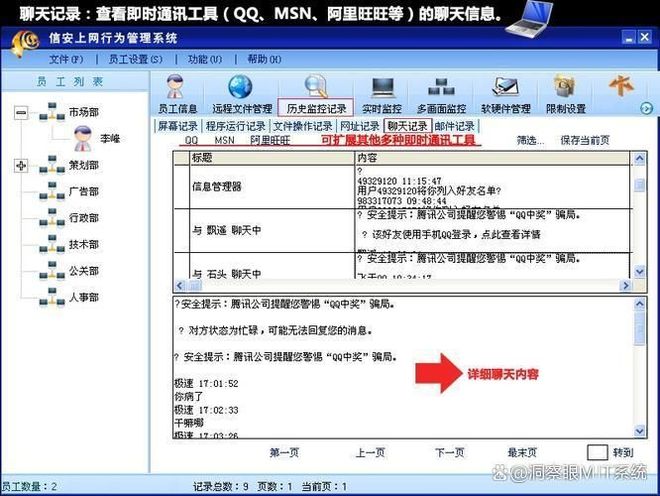The image size is (660, 496).
Task: Click the orange arrow toolbar icon
Action: 621,86
